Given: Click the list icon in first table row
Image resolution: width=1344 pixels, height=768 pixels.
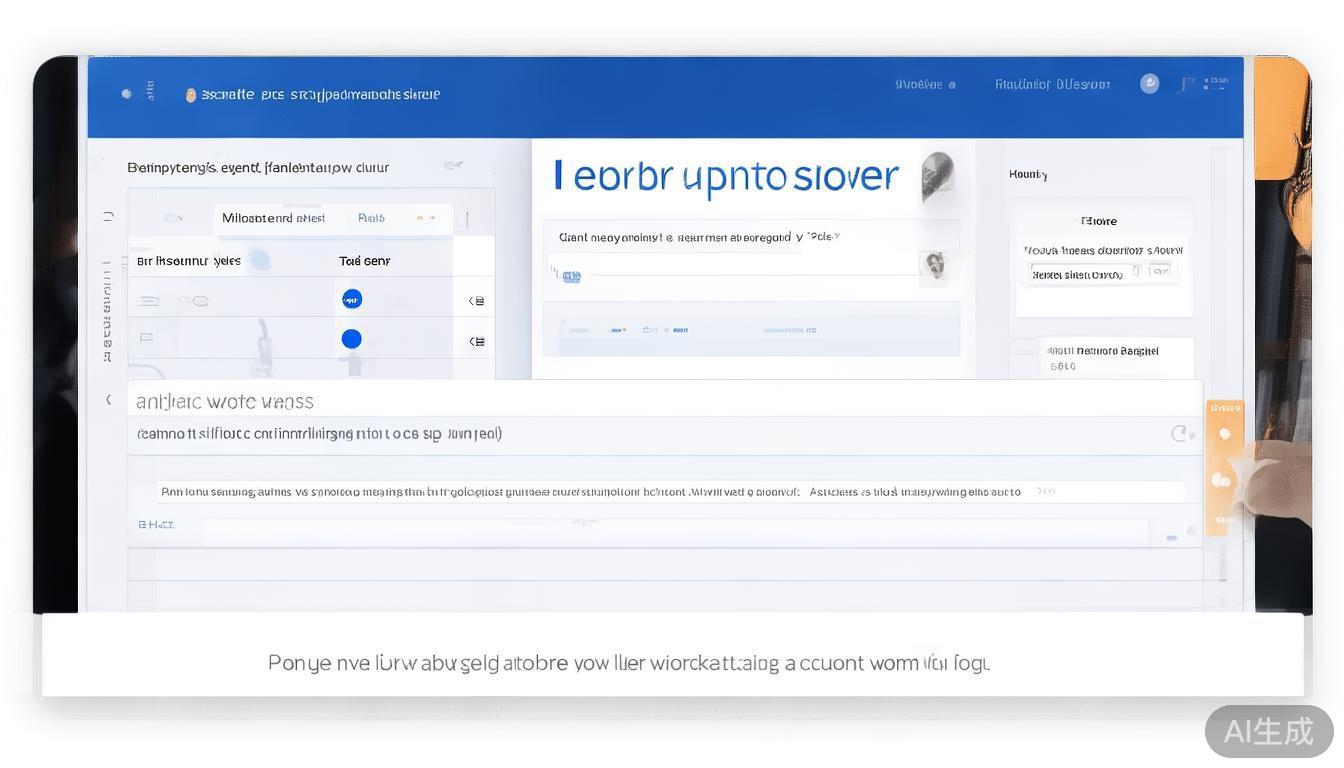Looking at the screenshot, I should click(477, 301).
